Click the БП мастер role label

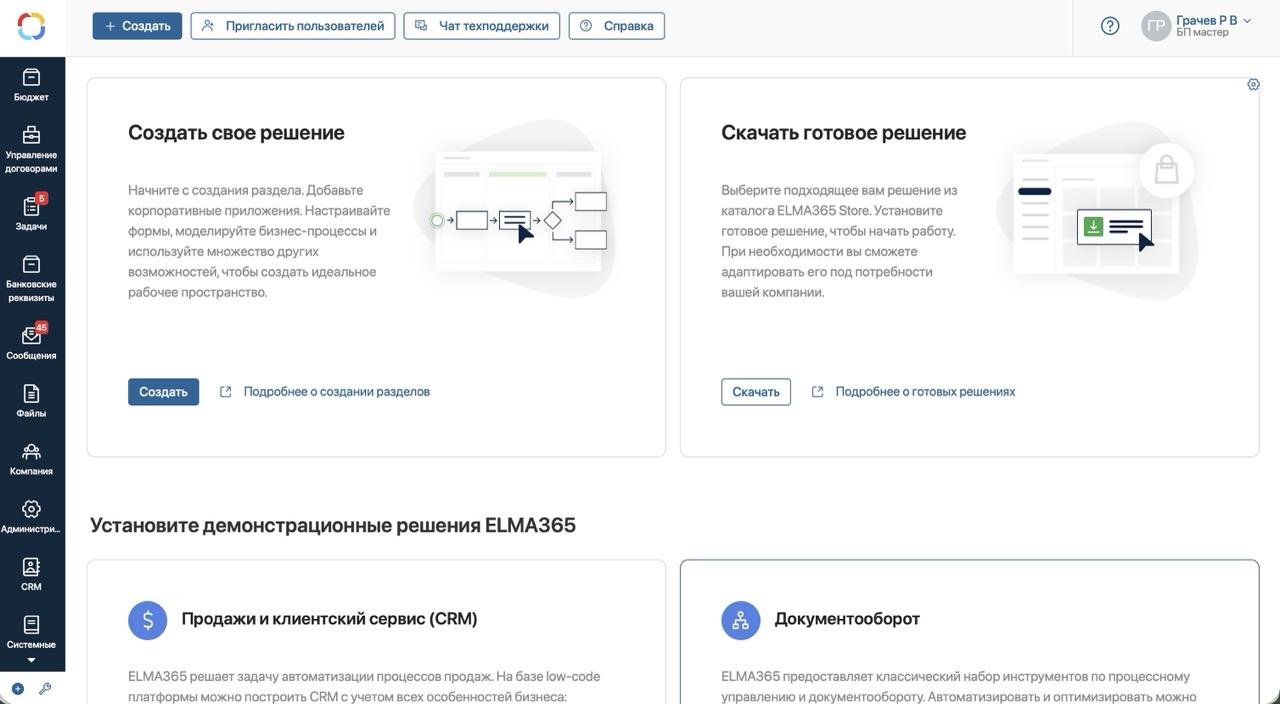pyautogui.click(x=1202, y=33)
